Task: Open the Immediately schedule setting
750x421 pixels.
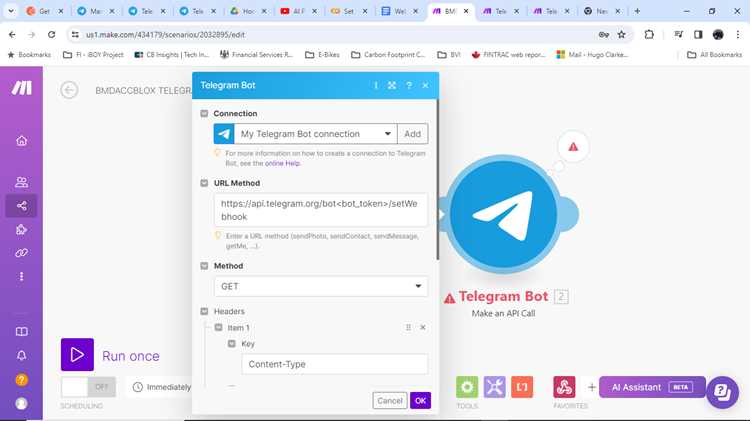Action: coord(162,387)
